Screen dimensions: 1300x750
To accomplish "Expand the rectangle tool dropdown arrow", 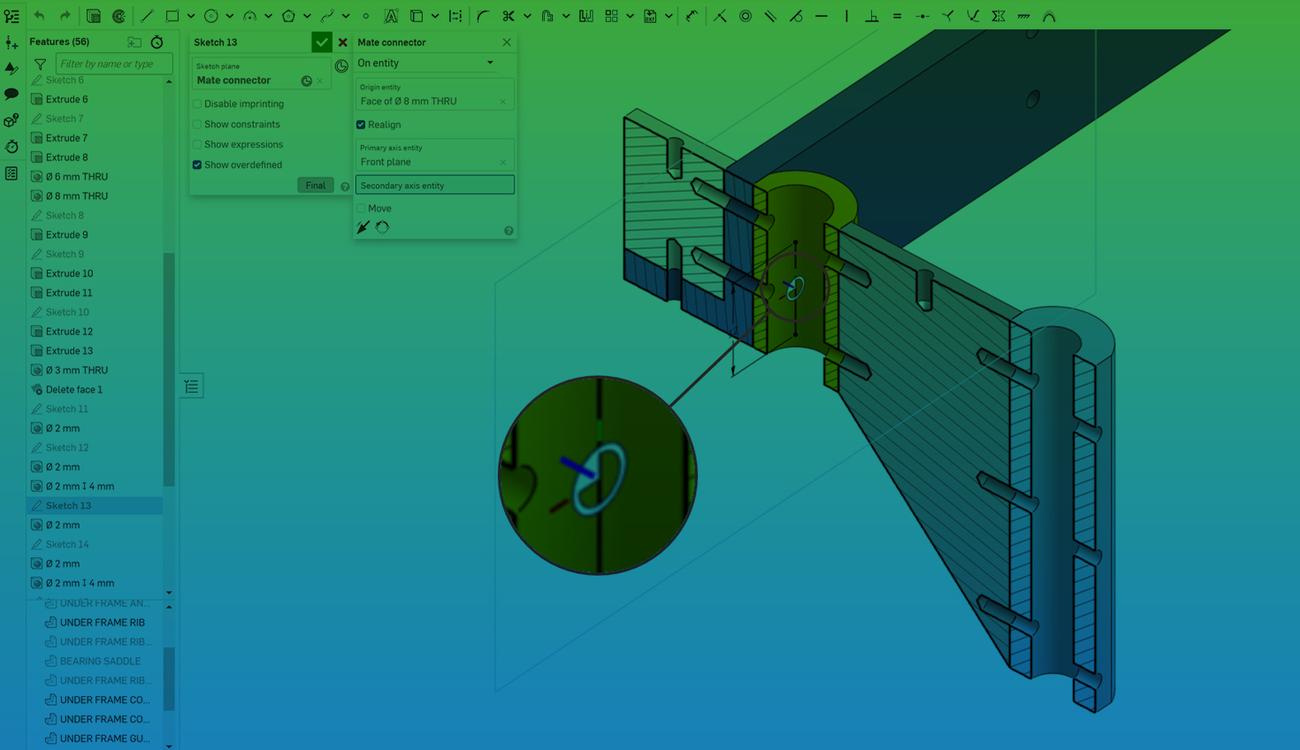I will point(190,15).
